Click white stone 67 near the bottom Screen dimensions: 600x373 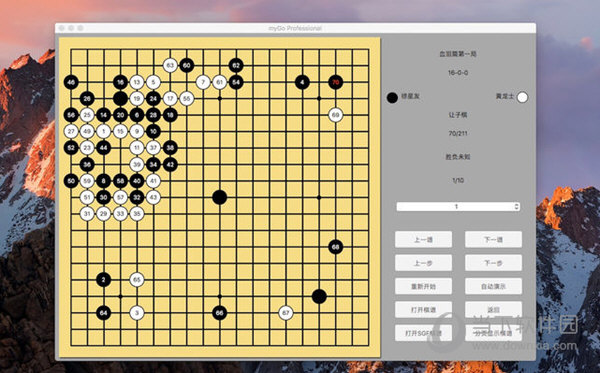pos(286,313)
